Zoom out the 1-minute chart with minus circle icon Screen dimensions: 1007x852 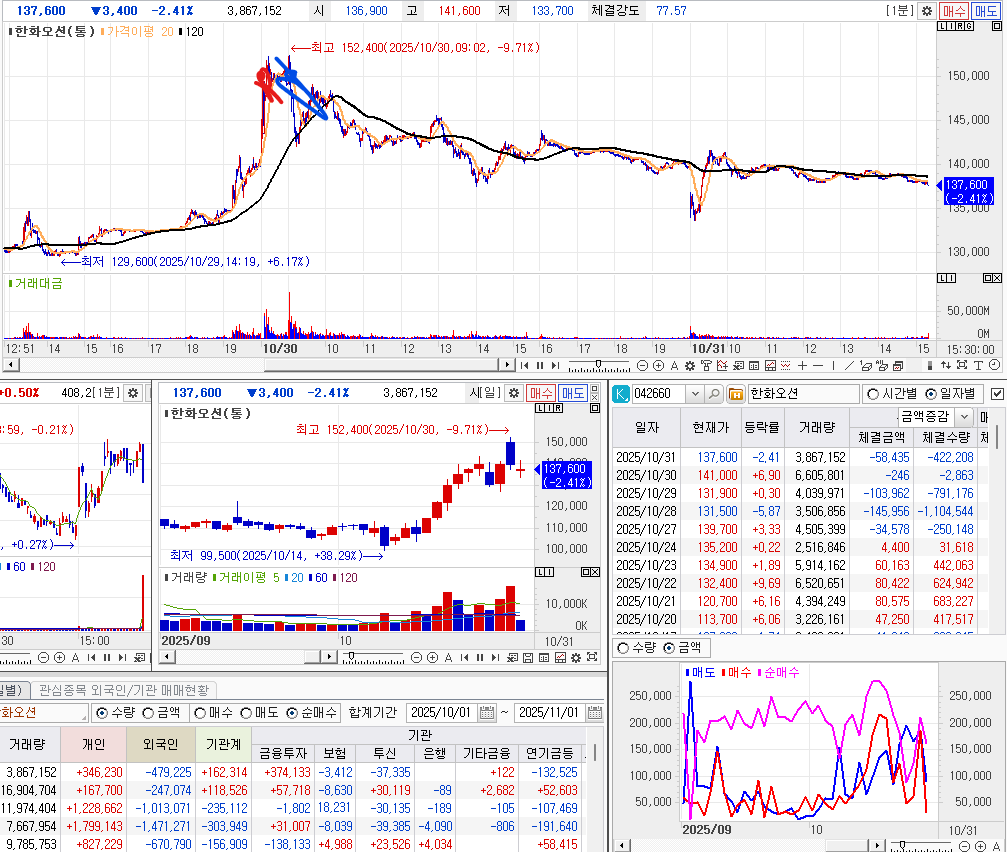(642, 365)
